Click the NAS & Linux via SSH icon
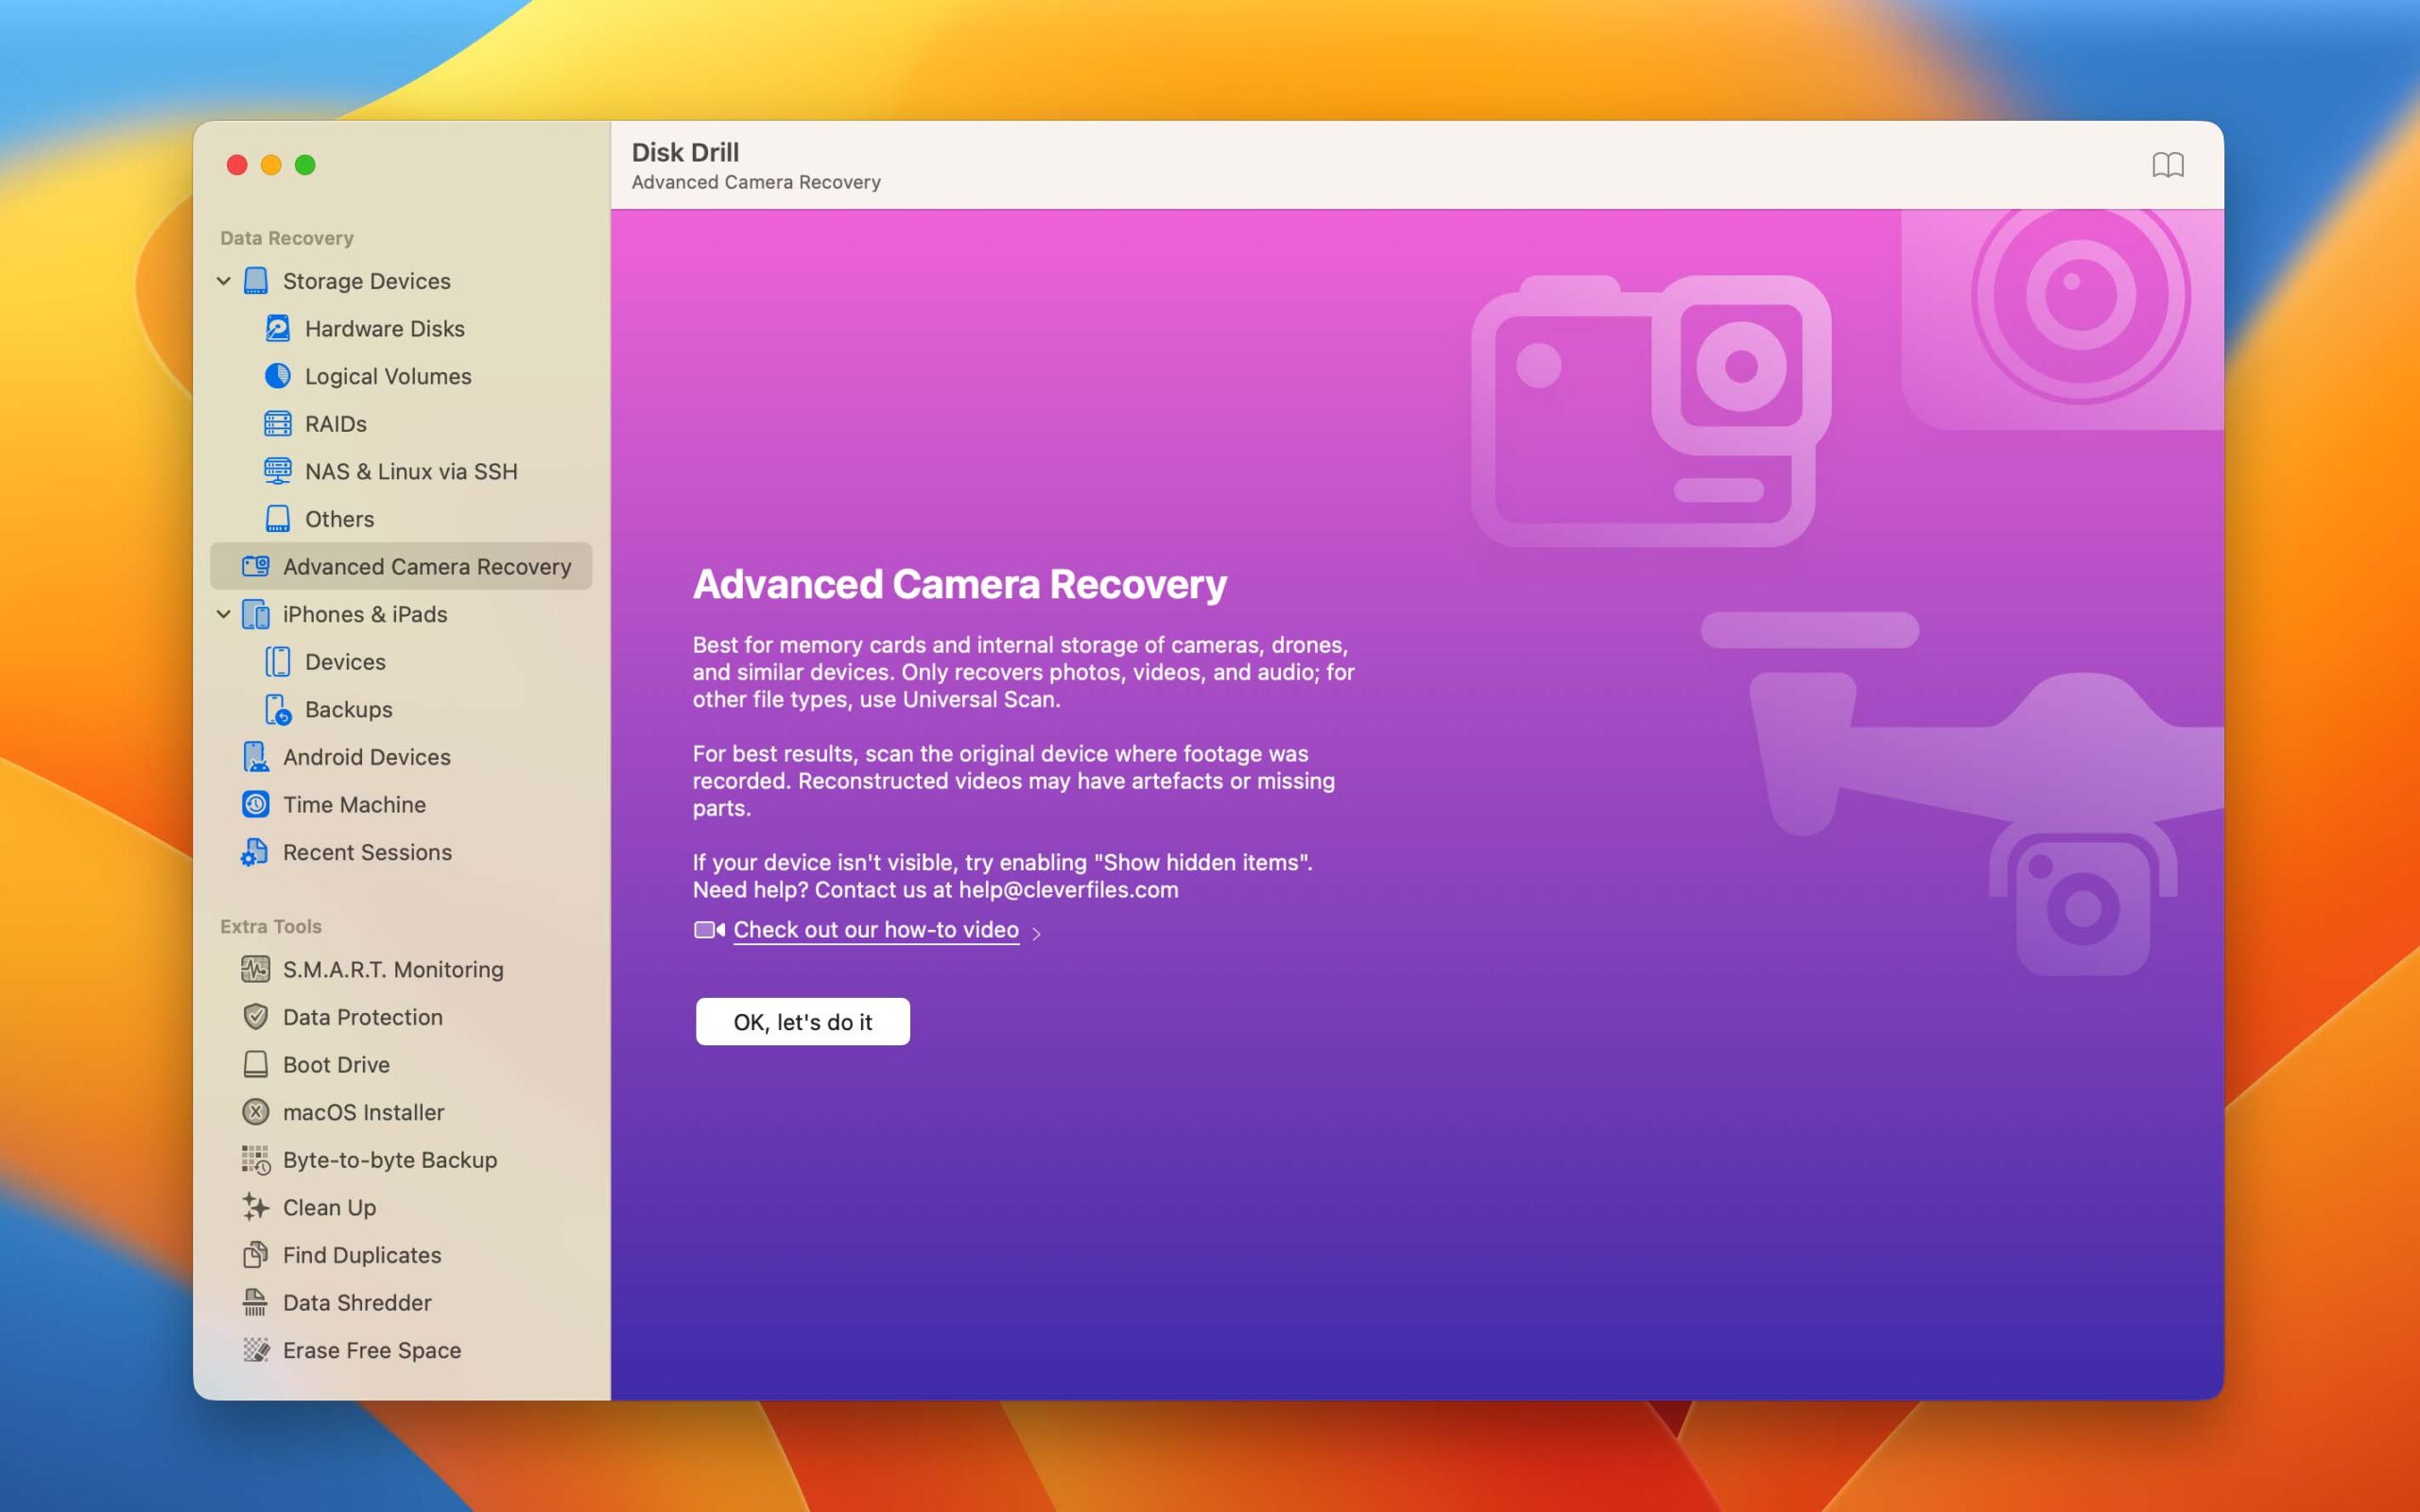Image resolution: width=2420 pixels, height=1512 pixels. [277, 471]
